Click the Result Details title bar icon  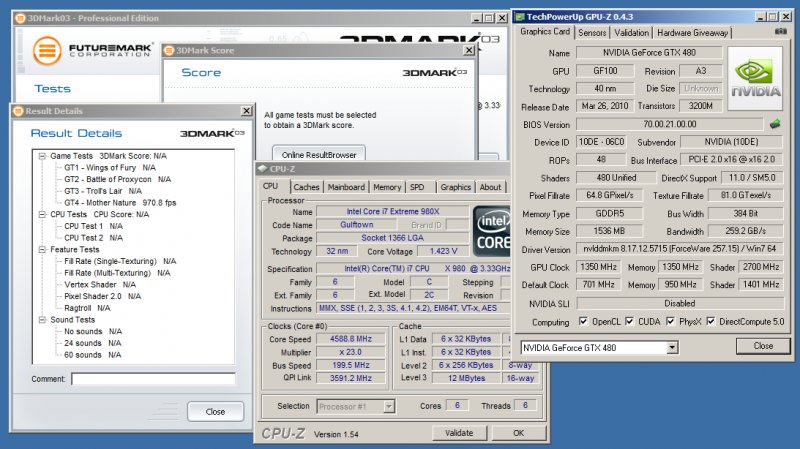coord(18,111)
